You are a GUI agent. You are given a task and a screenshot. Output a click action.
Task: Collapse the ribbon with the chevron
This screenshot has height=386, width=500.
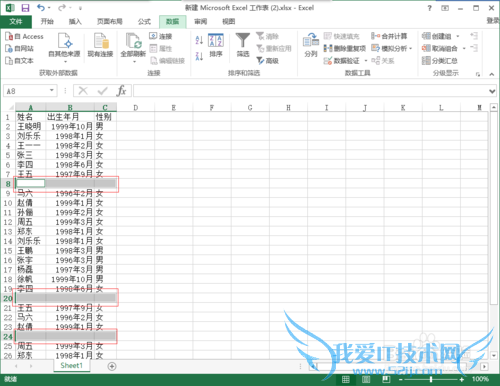coord(492,74)
